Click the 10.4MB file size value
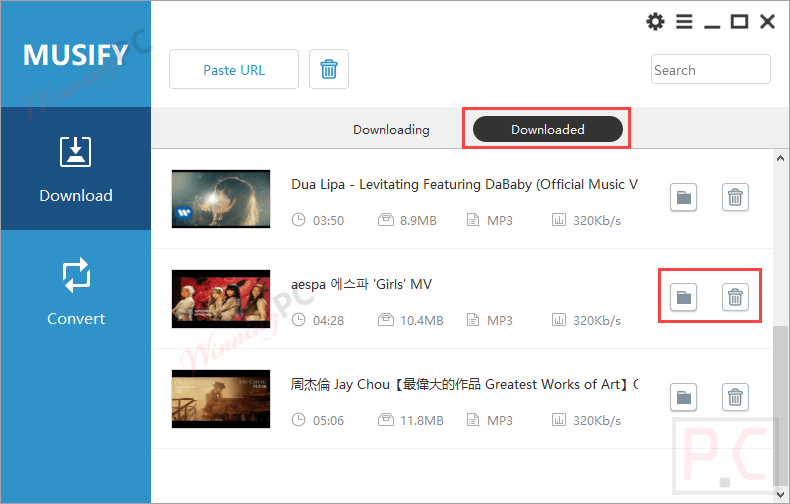 tap(422, 321)
